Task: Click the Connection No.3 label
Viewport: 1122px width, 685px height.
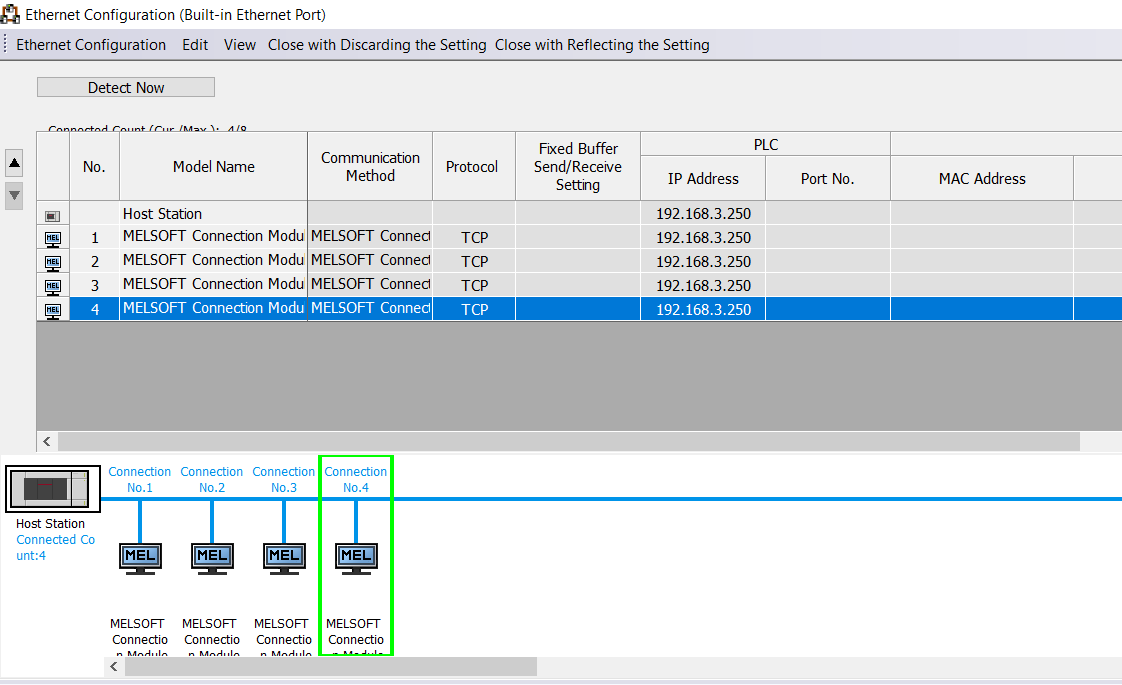Action: pos(283,480)
